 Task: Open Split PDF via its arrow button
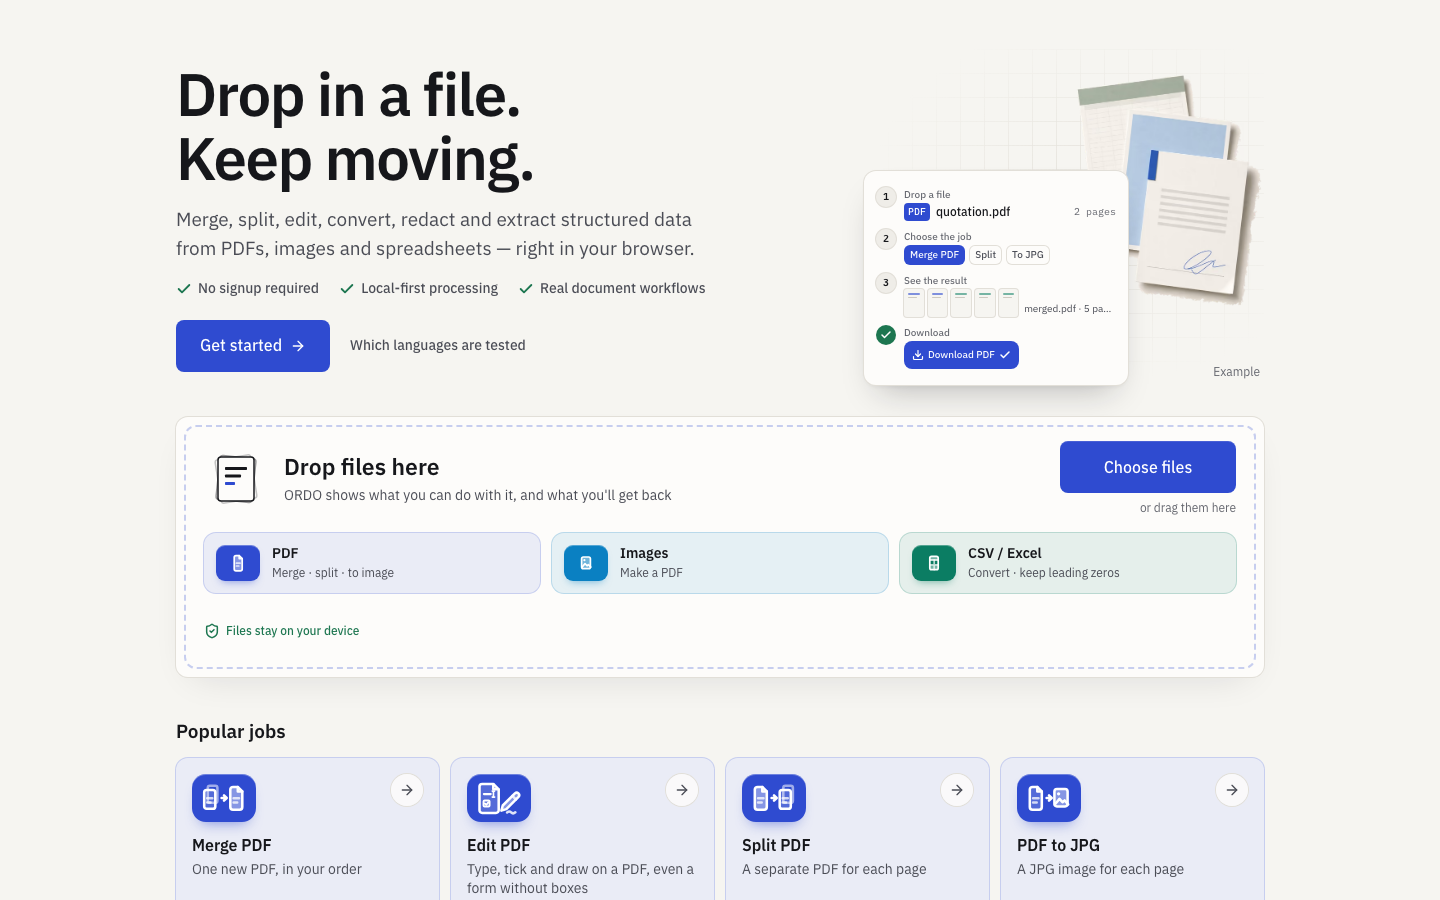point(957,790)
